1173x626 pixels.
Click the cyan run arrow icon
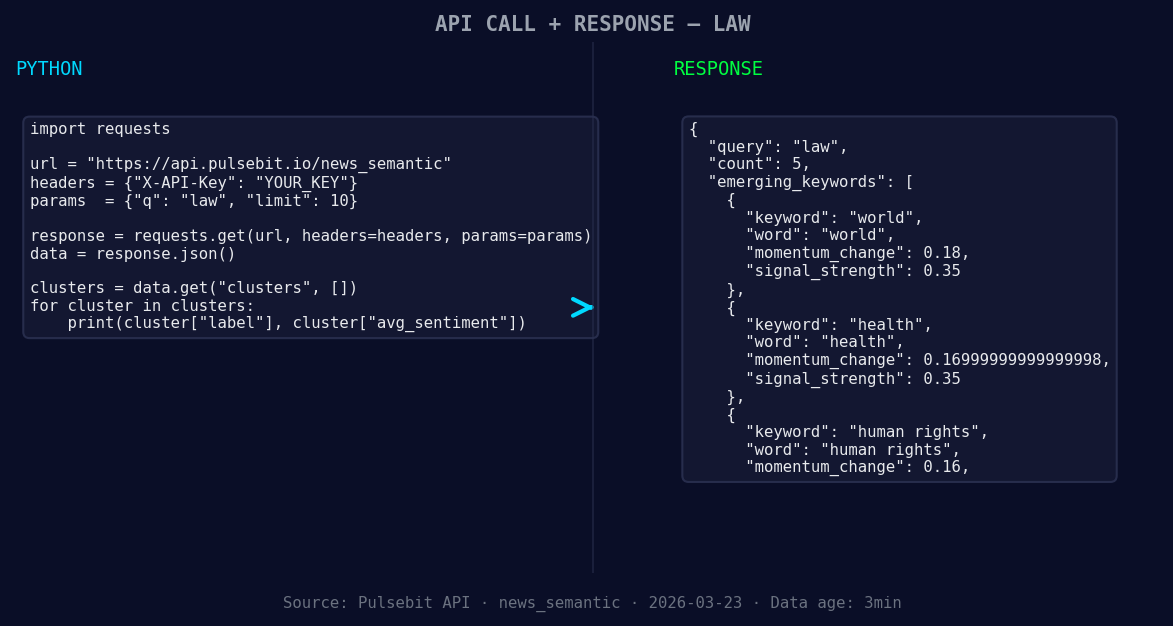tap(580, 308)
